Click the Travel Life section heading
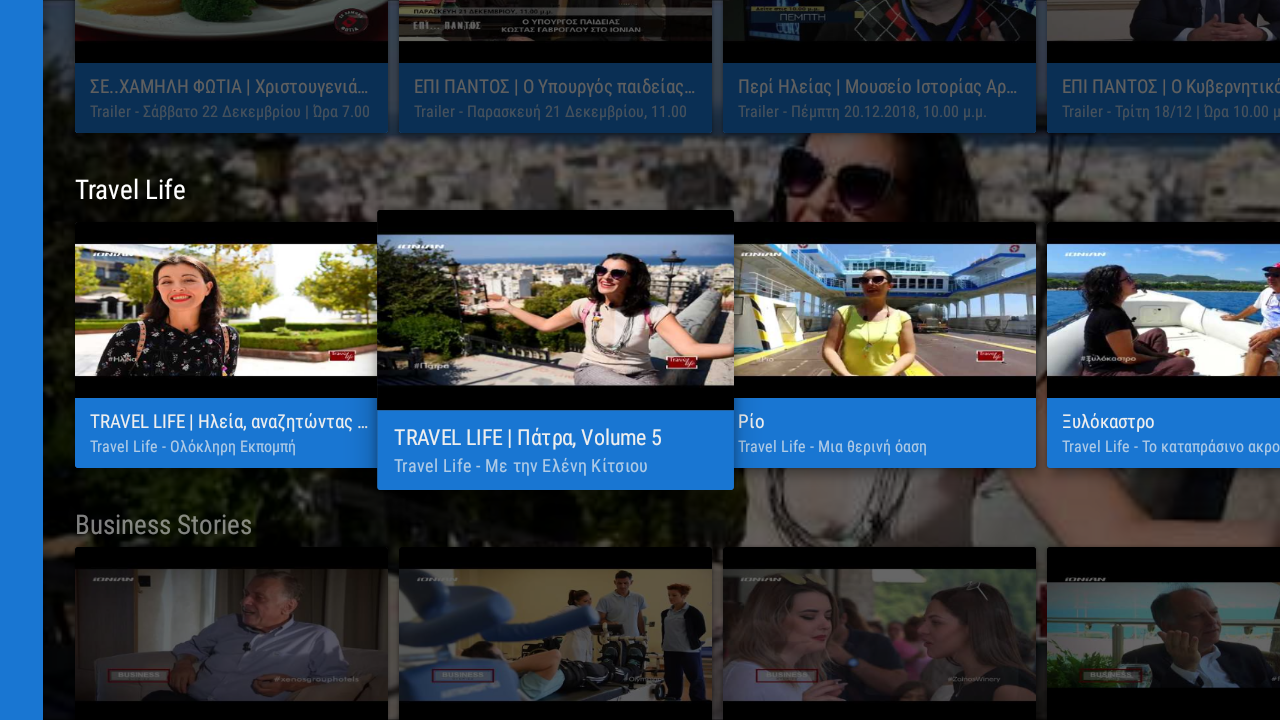The height and width of the screenshot is (720, 1280). click(130, 190)
